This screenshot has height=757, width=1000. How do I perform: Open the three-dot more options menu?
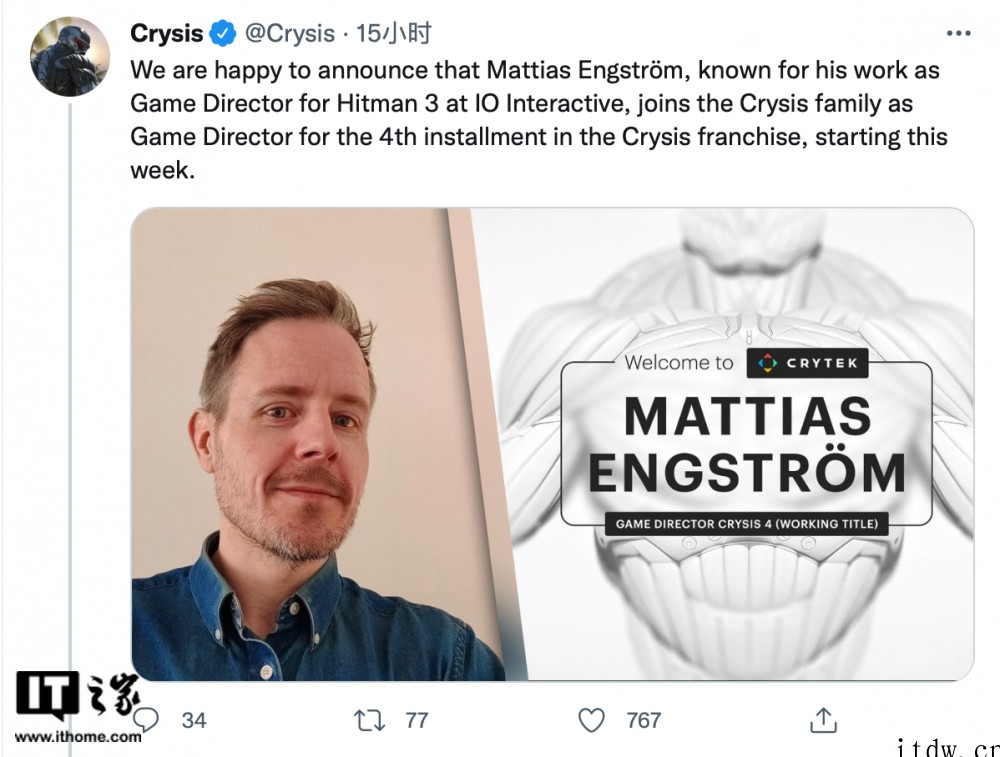(x=958, y=33)
